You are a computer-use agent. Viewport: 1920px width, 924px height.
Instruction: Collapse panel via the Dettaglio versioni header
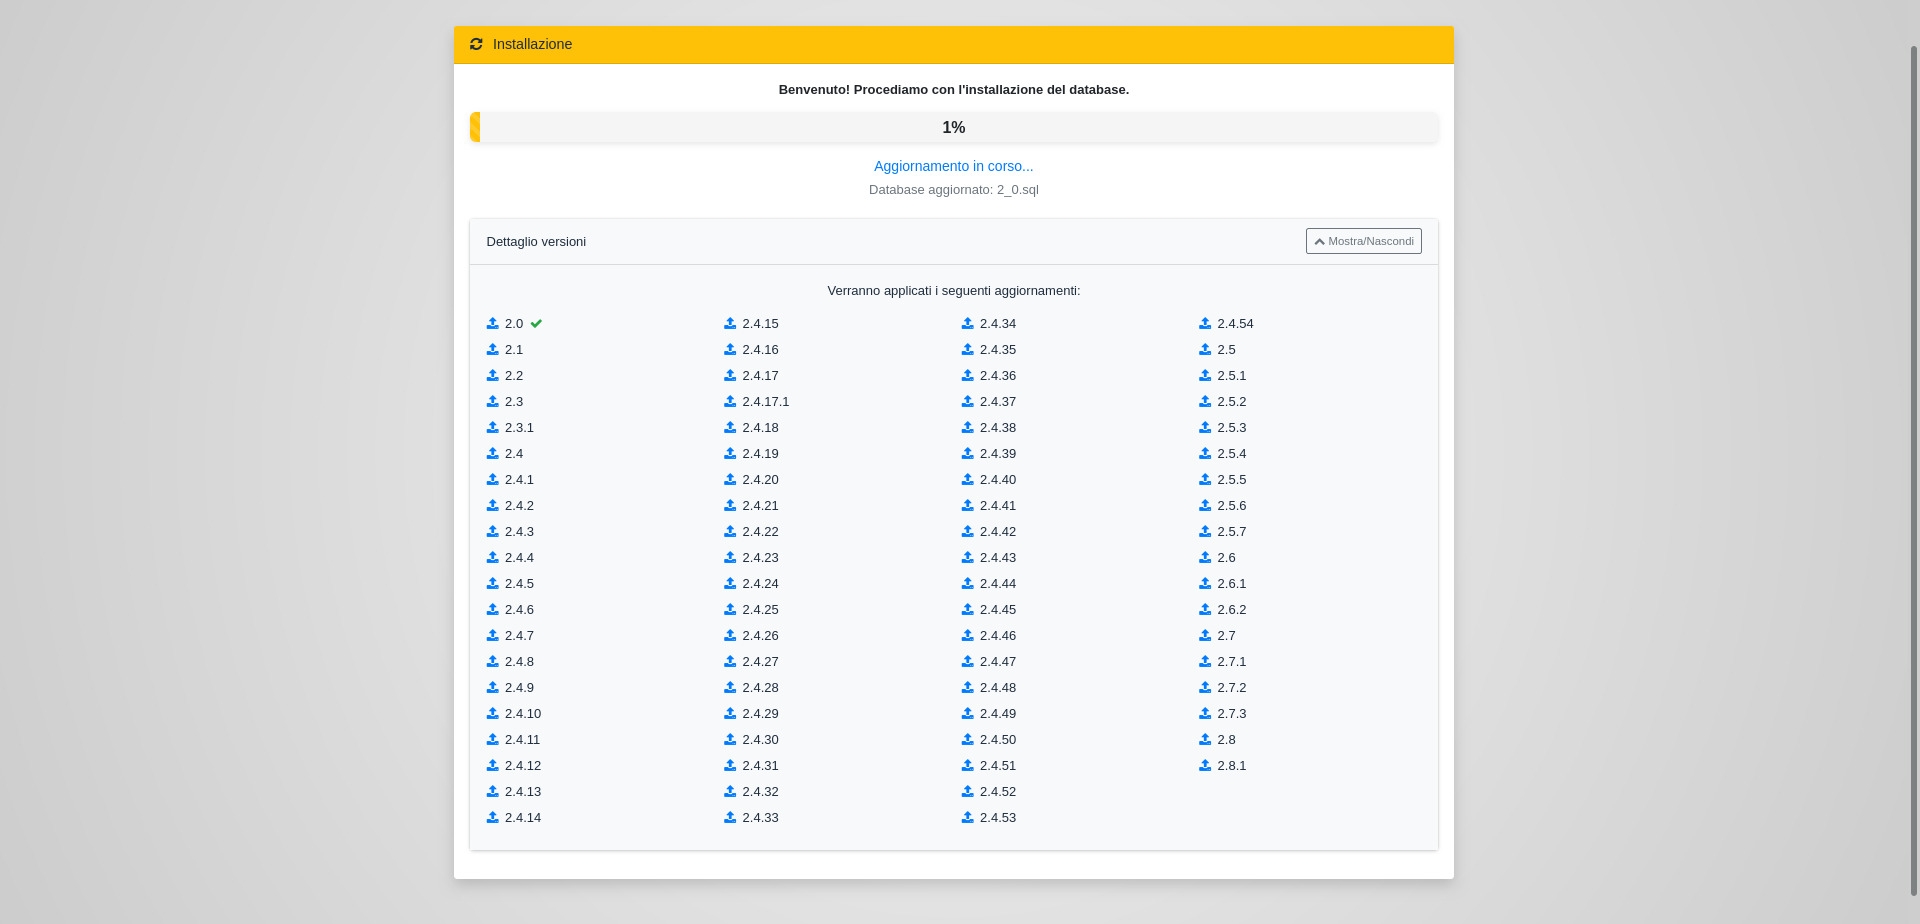coord(536,242)
